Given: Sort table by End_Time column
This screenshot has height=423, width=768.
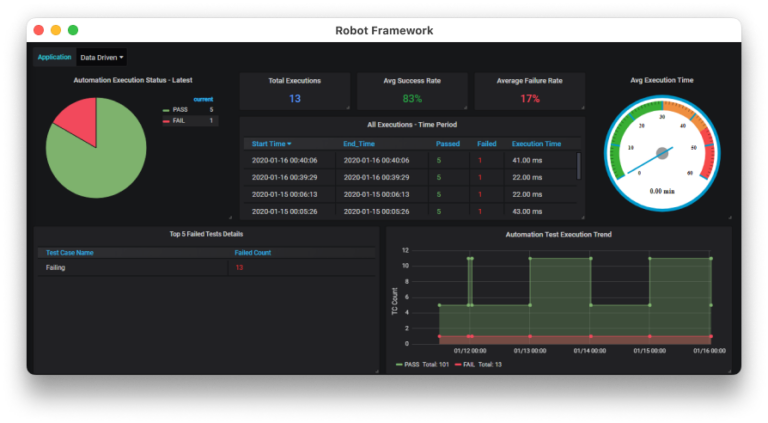Looking at the screenshot, I should pos(359,143).
